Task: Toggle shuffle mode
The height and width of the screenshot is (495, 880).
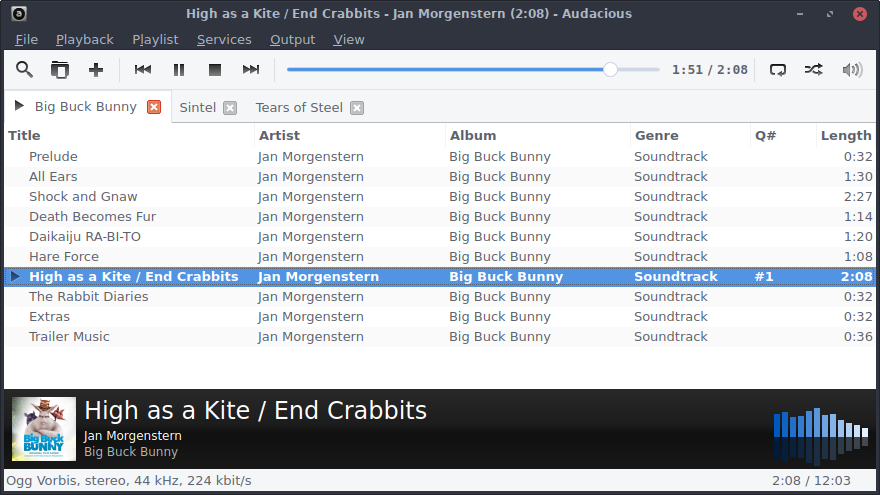Action: (x=814, y=70)
